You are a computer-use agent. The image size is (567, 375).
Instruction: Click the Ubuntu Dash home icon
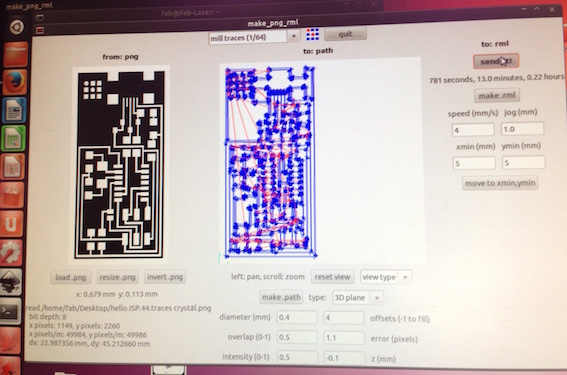pyautogui.click(x=17, y=27)
